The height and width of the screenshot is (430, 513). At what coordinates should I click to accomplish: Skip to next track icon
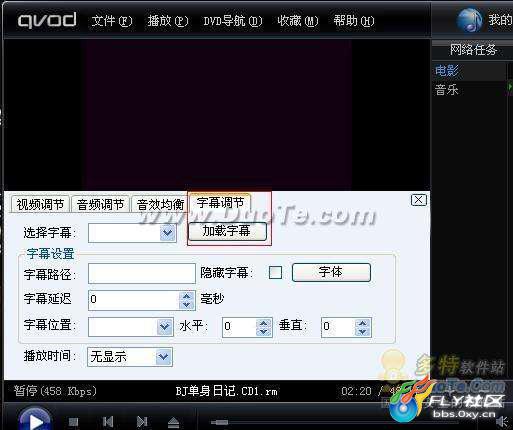pos(142,422)
